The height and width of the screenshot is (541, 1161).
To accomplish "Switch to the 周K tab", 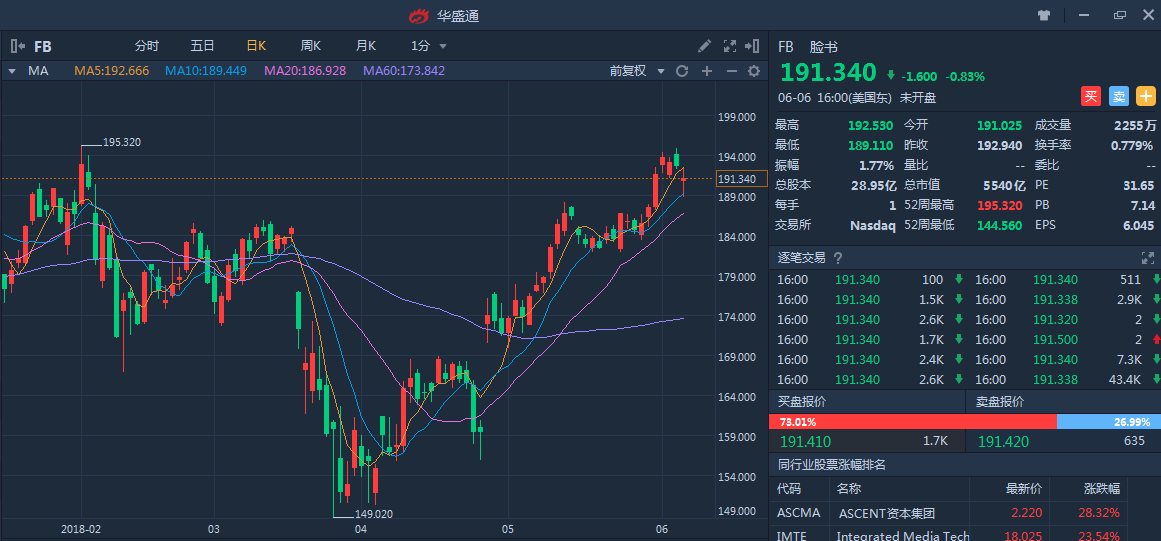I will coord(310,46).
